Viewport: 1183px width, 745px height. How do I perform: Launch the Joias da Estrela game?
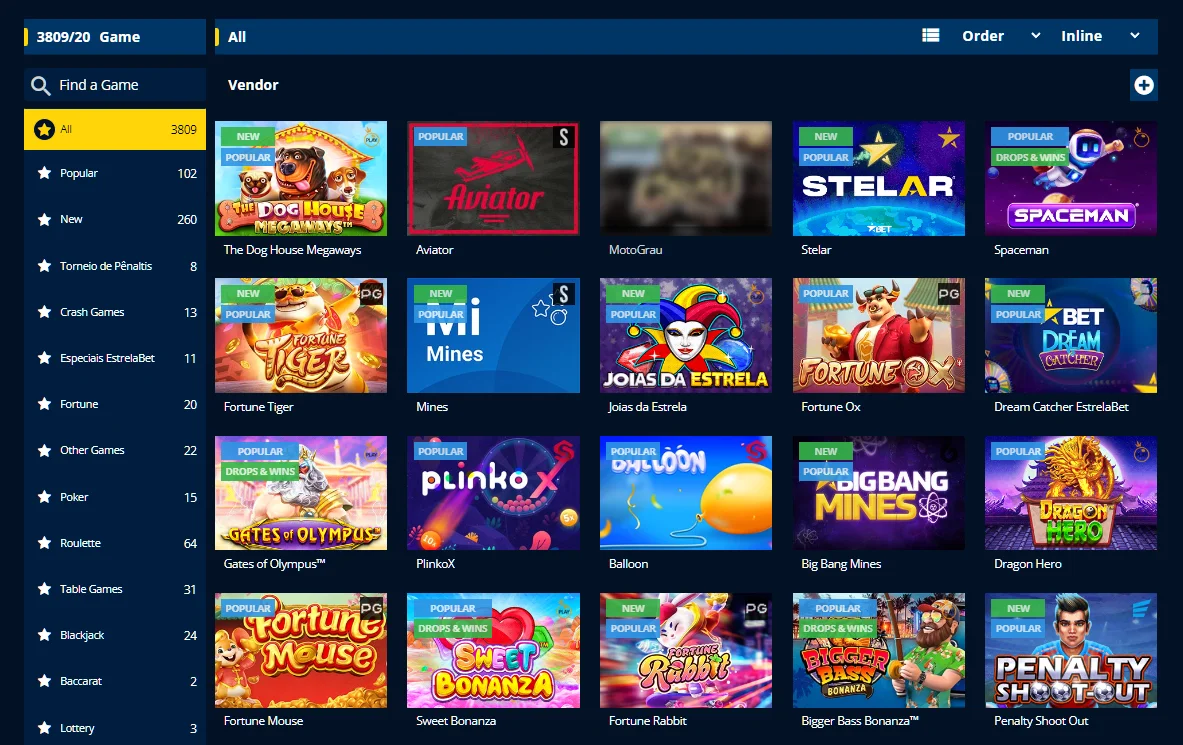coord(686,335)
